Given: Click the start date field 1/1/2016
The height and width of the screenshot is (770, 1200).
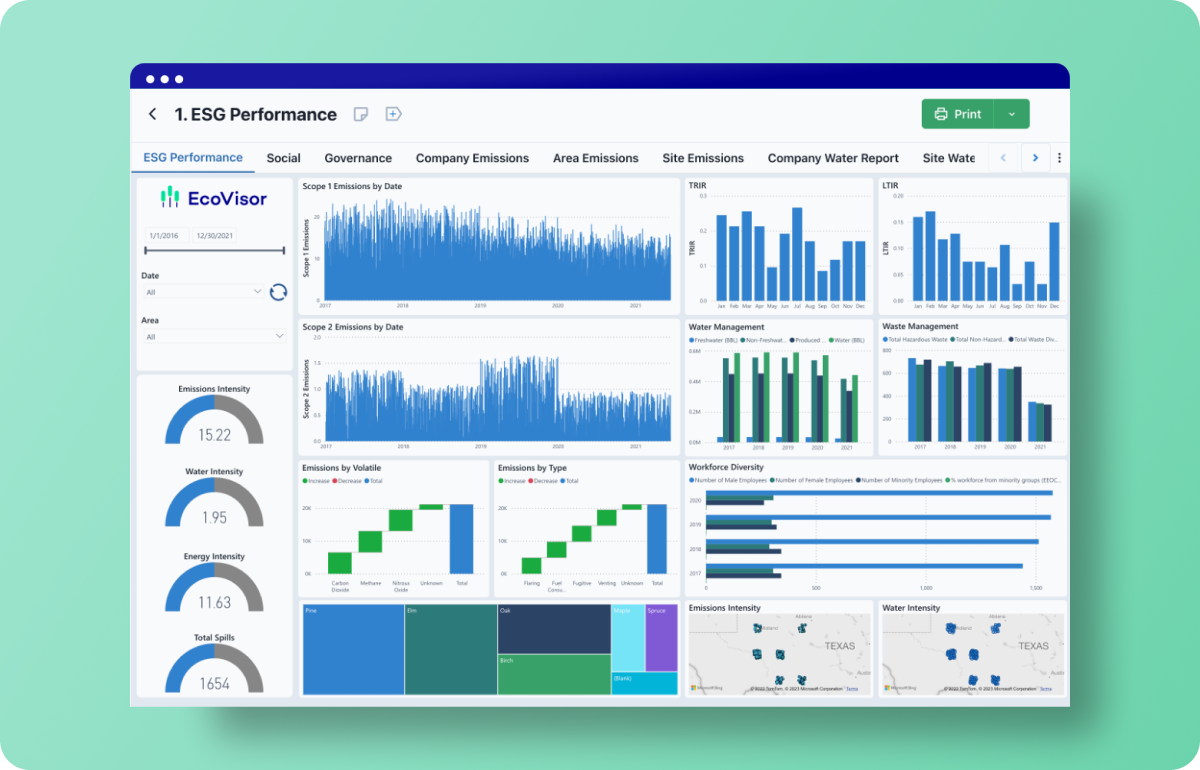Looking at the screenshot, I should tap(165, 235).
